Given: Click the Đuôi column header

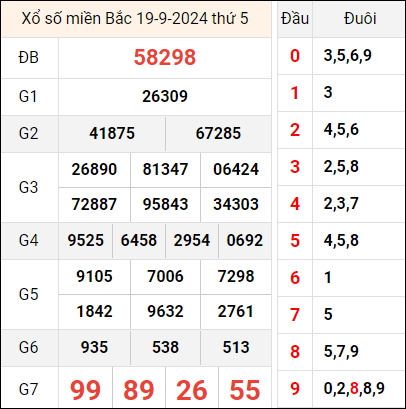Looking at the screenshot, I should tap(360, 19).
